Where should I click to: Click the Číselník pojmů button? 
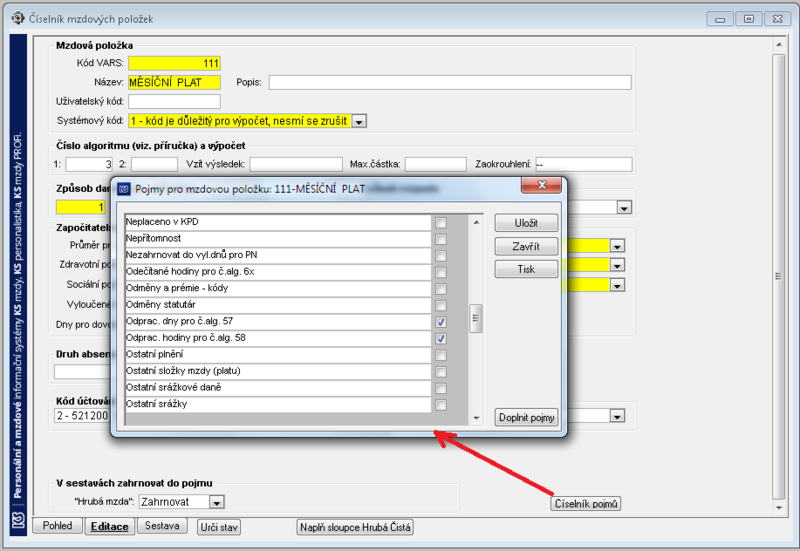point(586,504)
